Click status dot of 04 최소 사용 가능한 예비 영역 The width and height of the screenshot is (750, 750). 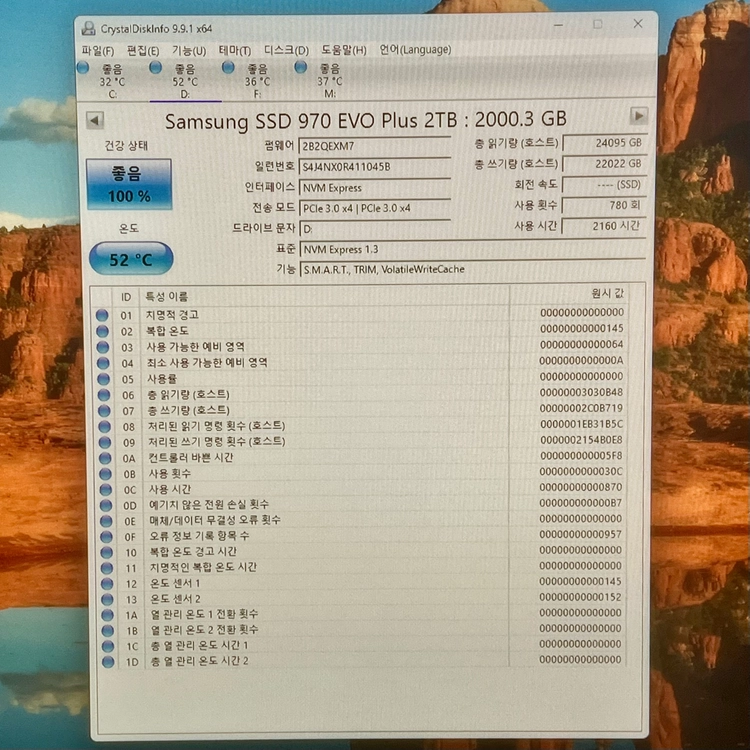click(103, 363)
